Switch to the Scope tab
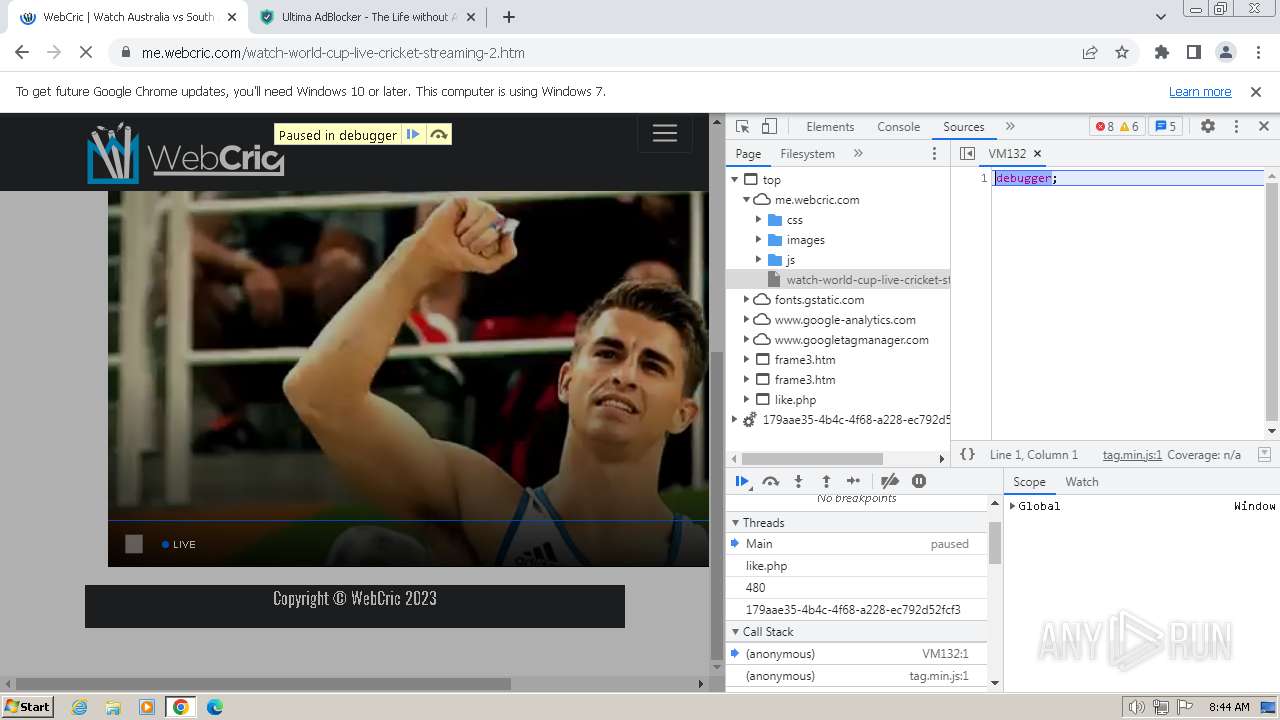Viewport: 1280px width, 720px height. (1029, 482)
